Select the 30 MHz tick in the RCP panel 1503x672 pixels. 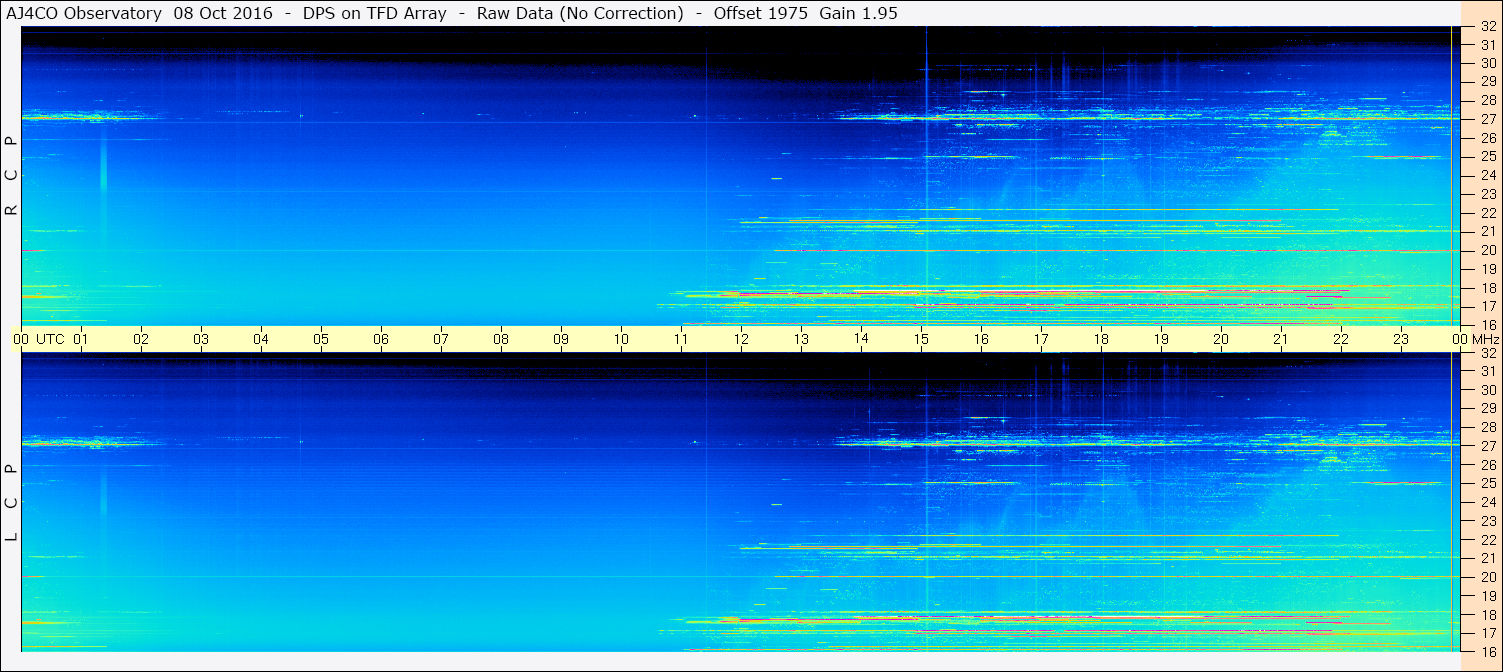(1488, 63)
